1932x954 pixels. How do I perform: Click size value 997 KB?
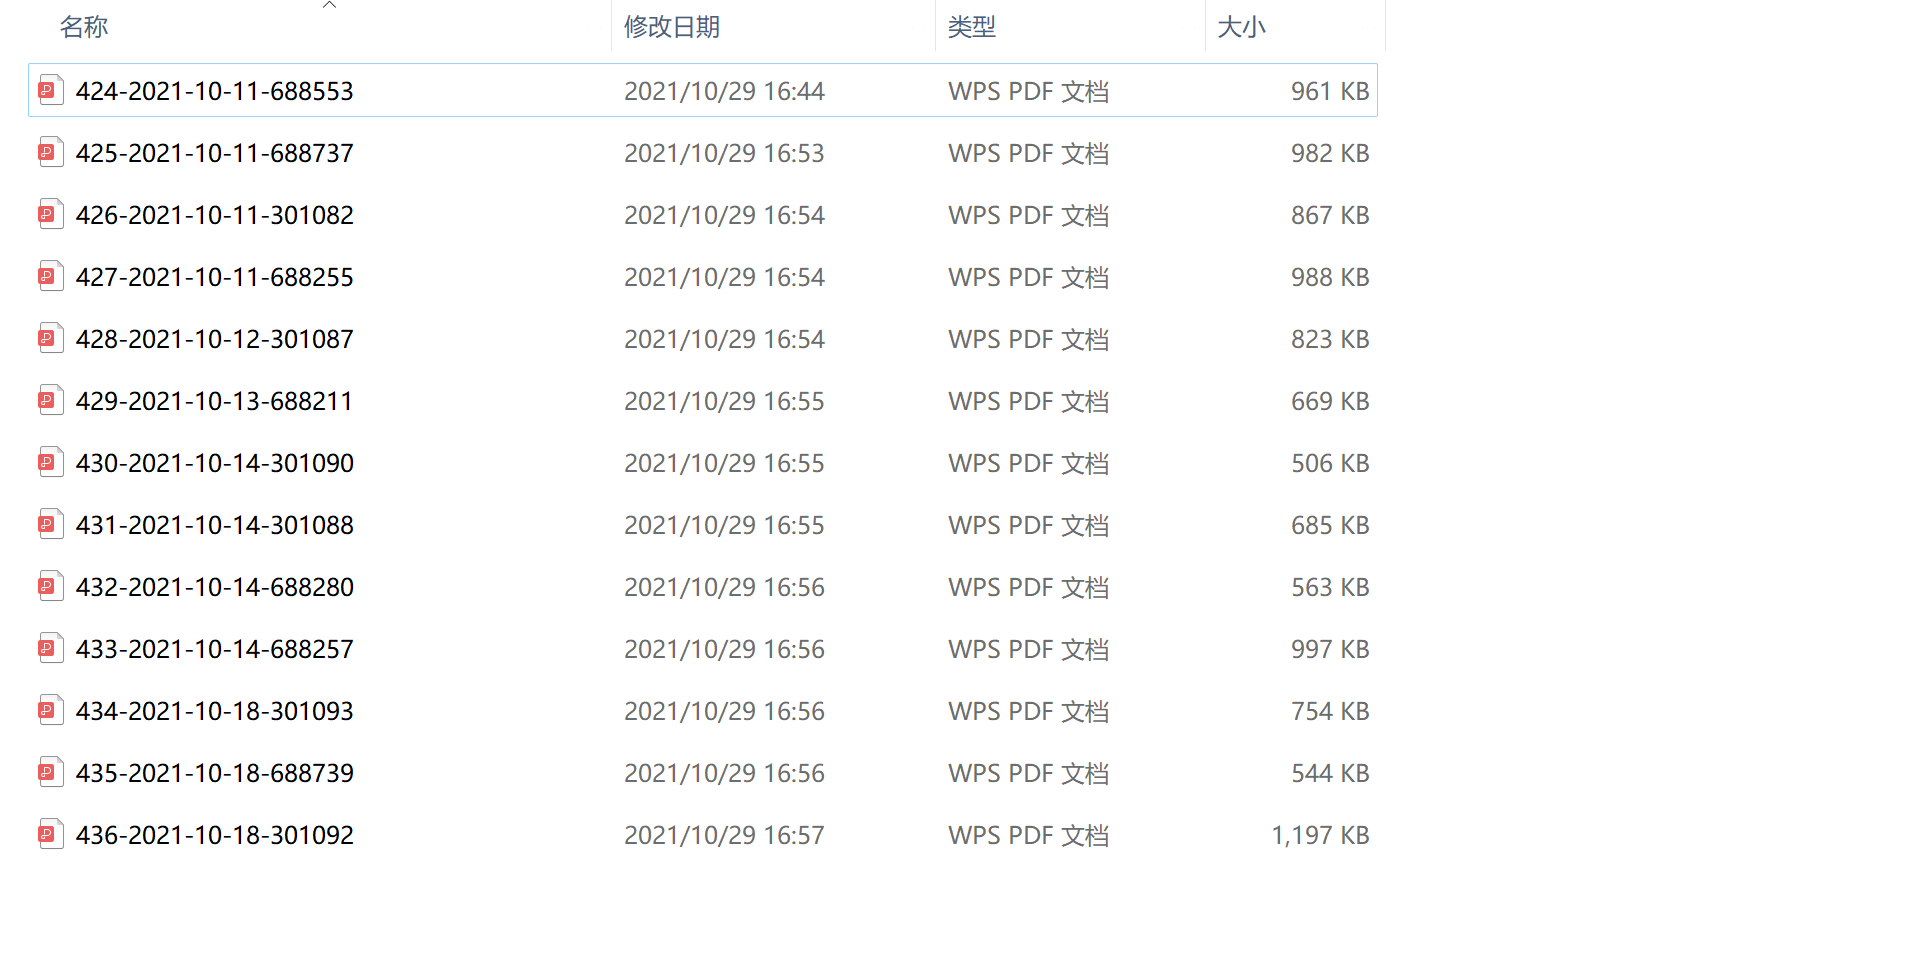tap(1330, 649)
